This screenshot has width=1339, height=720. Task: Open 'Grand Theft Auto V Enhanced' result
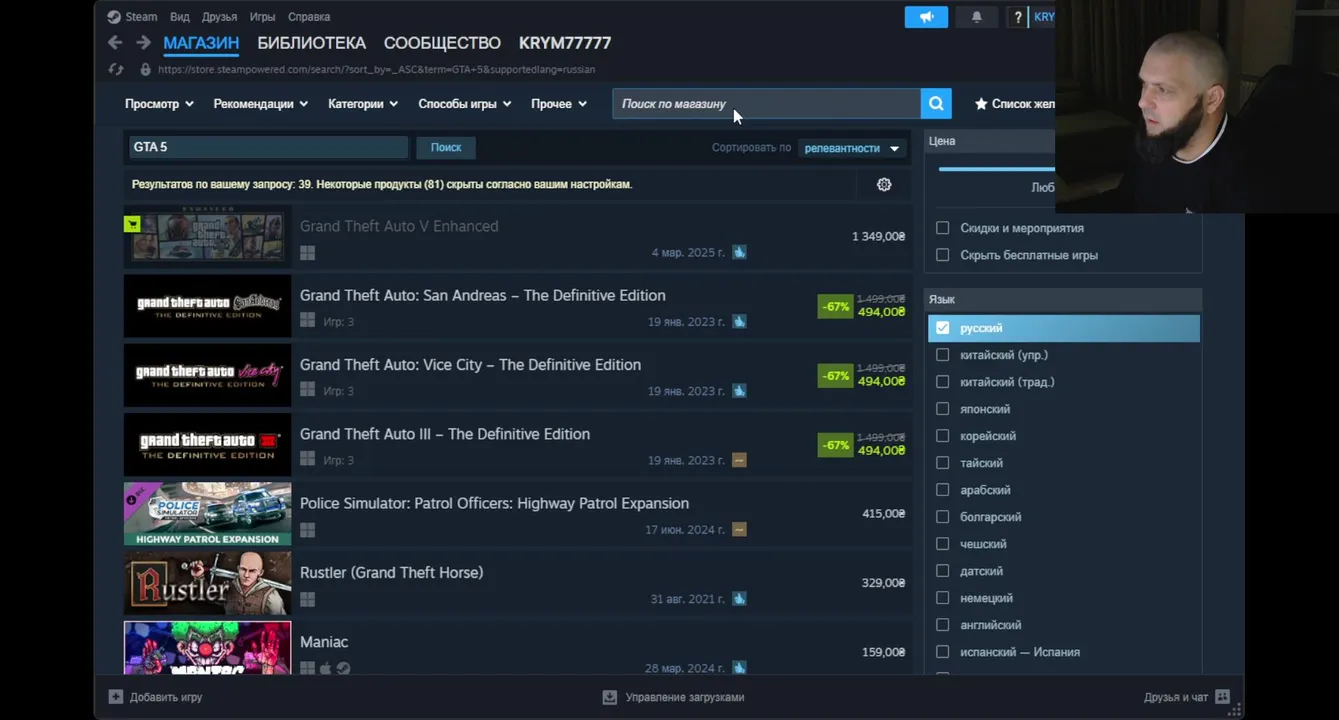pyautogui.click(x=517, y=237)
